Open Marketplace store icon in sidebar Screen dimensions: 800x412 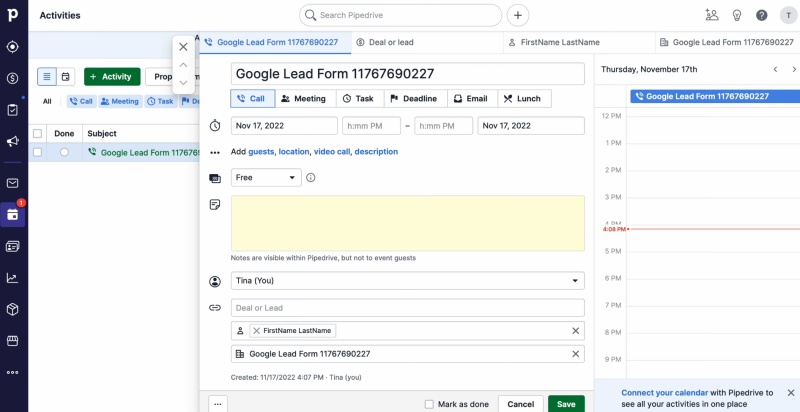[x=13, y=341]
